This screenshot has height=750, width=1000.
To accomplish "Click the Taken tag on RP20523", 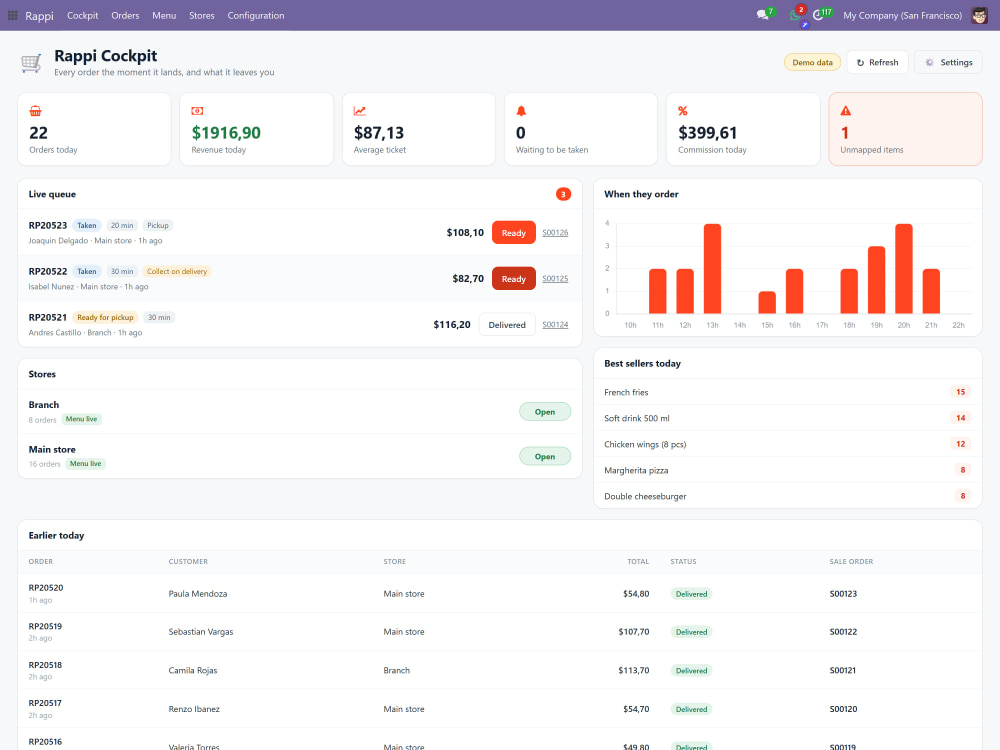I will tap(87, 225).
